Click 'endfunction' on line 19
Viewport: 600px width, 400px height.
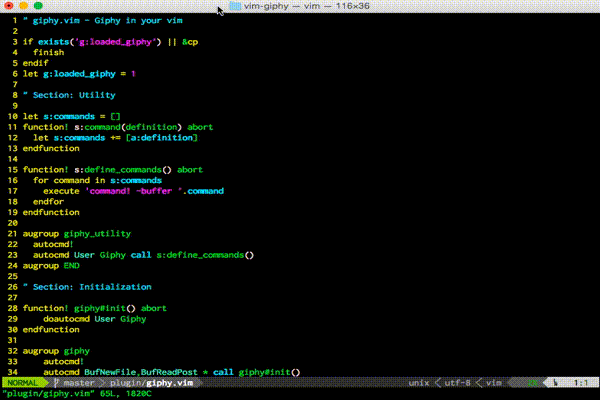point(51,212)
